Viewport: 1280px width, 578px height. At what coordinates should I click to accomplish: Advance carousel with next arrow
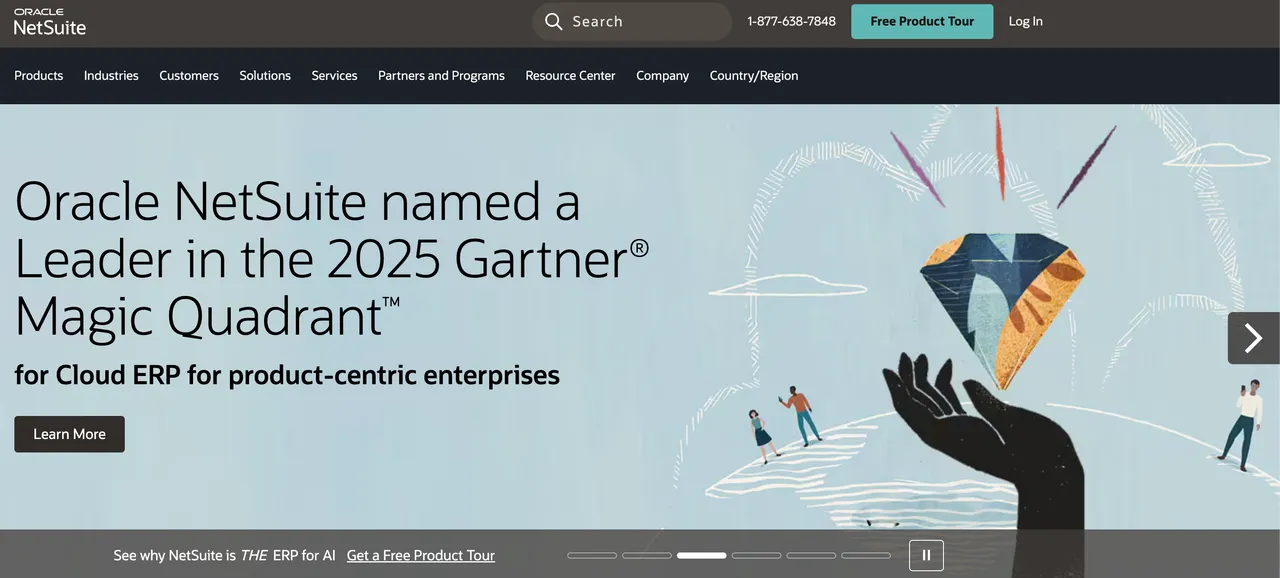click(x=1254, y=338)
